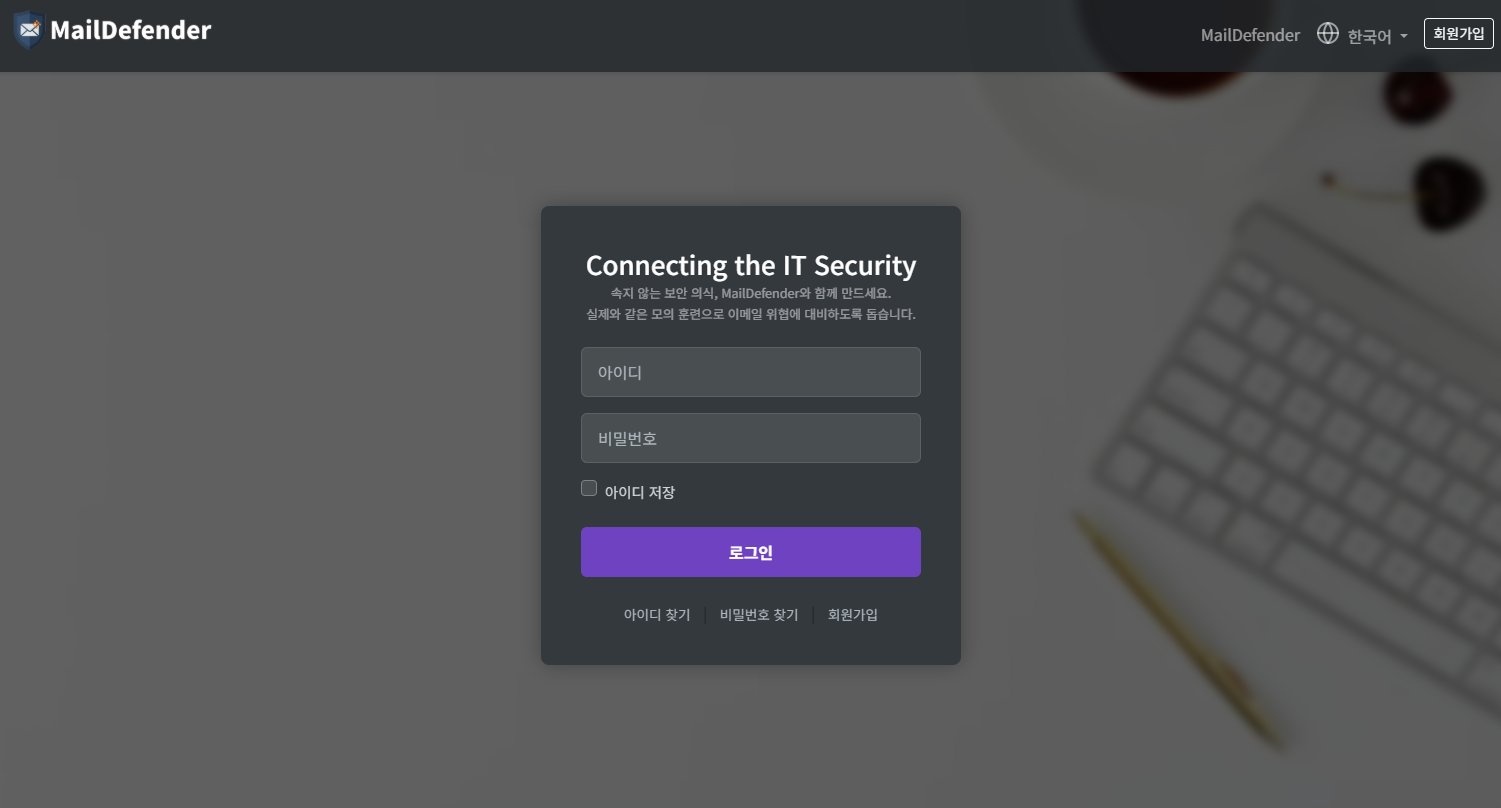Check the remember ID option

pyautogui.click(x=588, y=487)
